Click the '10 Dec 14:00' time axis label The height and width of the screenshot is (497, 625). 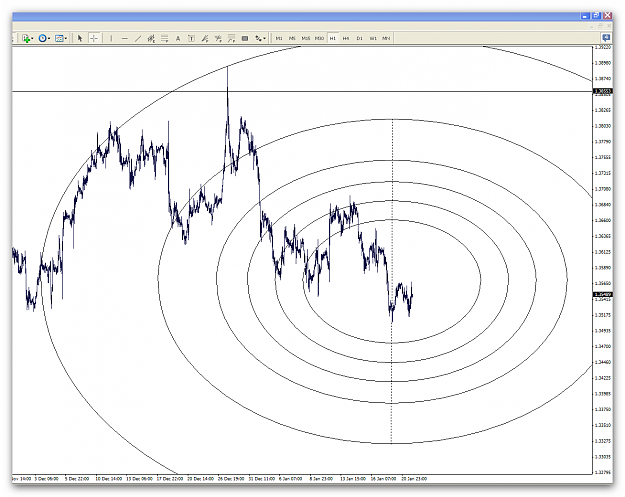108,479
